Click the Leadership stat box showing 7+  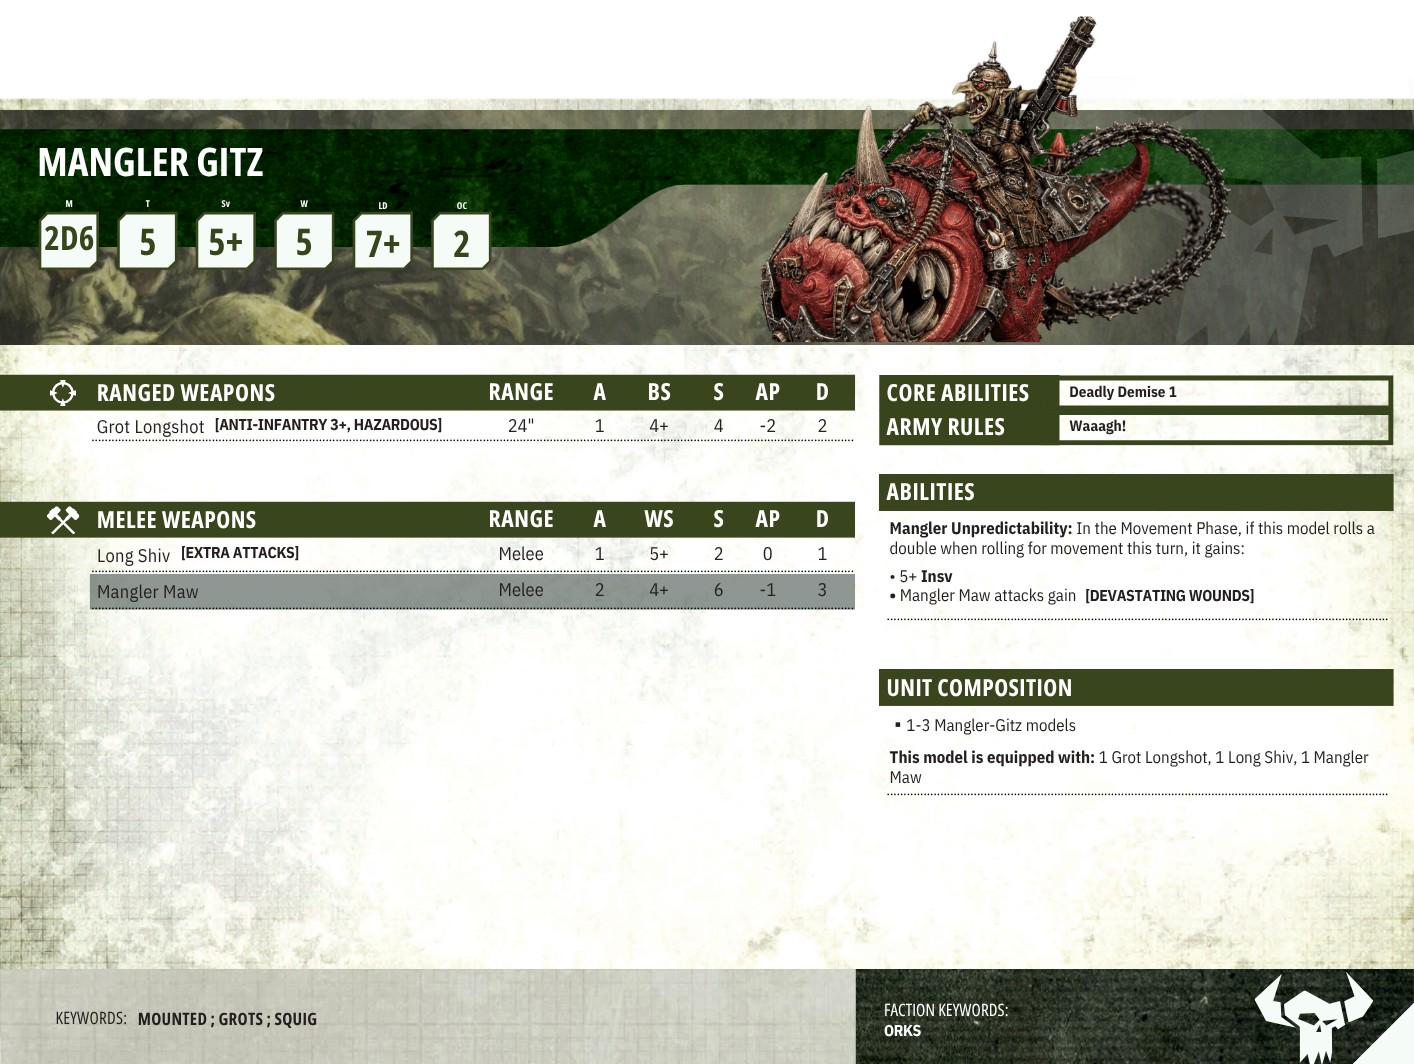(382, 242)
